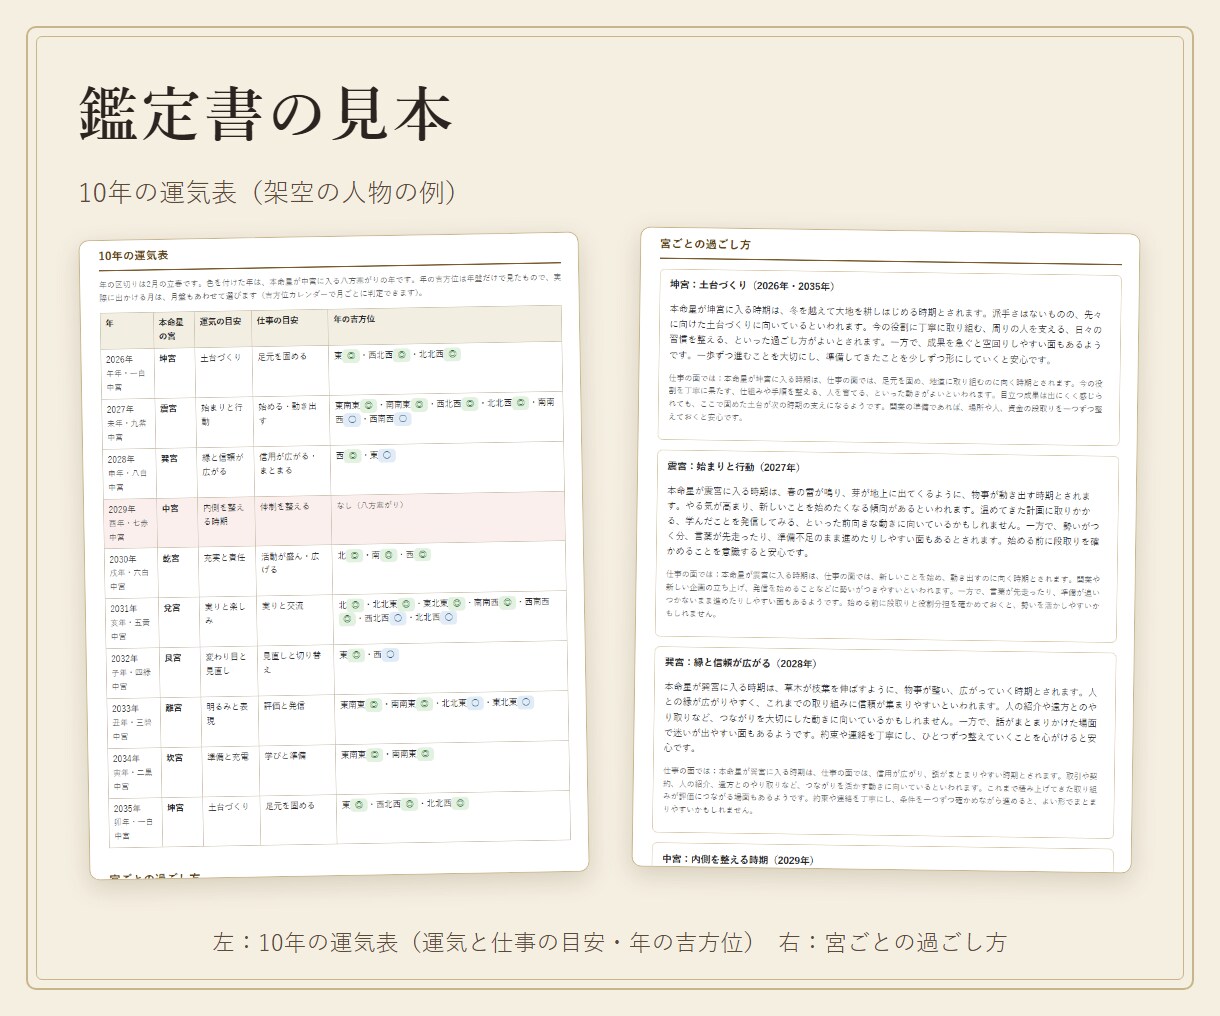Click the 宮ごとの過ごし方 title on the right page

(705, 244)
